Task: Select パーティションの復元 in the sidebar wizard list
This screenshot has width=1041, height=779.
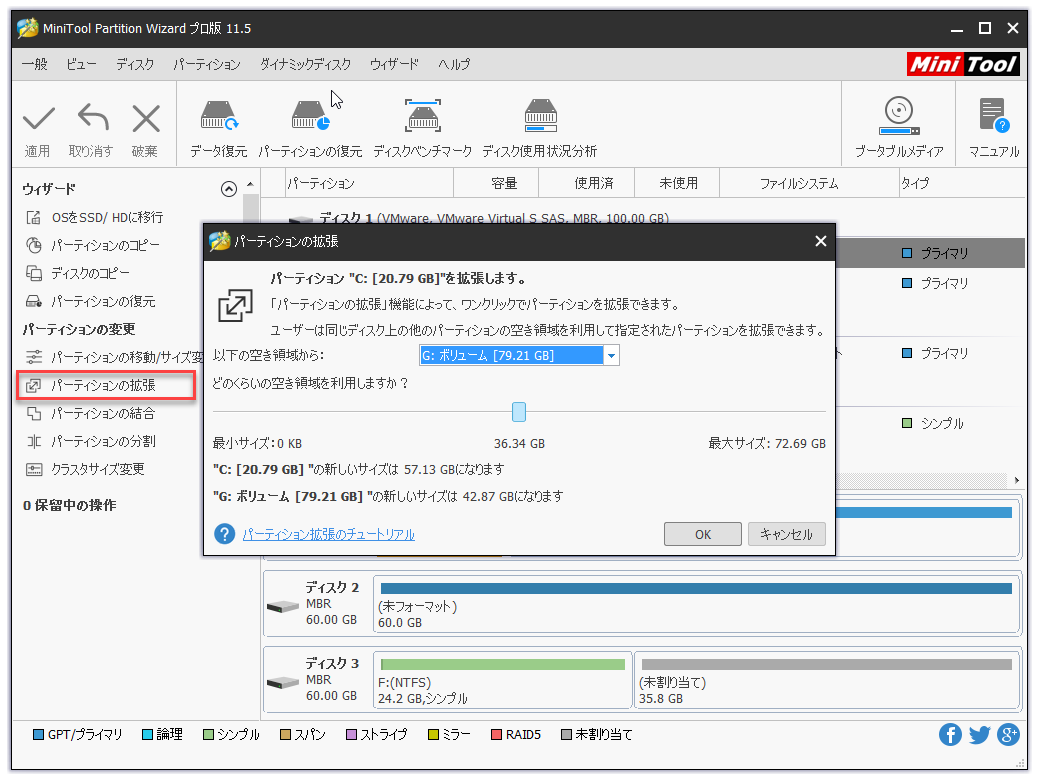Action: 90,301
